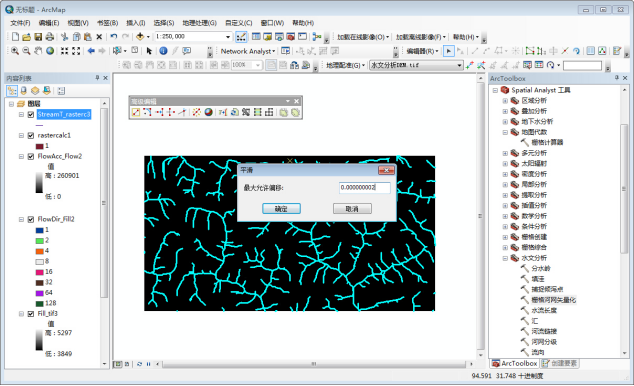Open the Network Analyst dropdown menu
634x386 pixels.
[x=248, y=51]
